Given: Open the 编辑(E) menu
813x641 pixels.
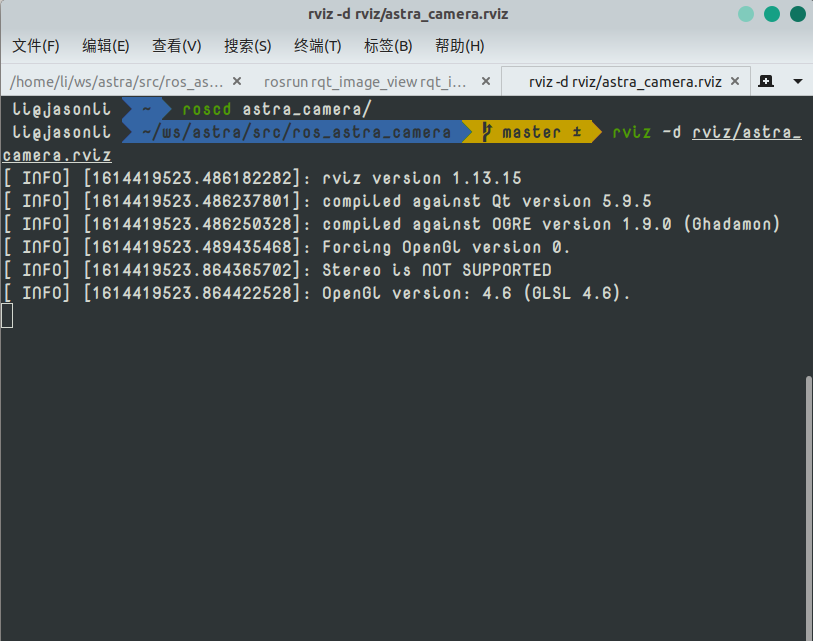Looking at the screenshot, I should click(106, 46).
